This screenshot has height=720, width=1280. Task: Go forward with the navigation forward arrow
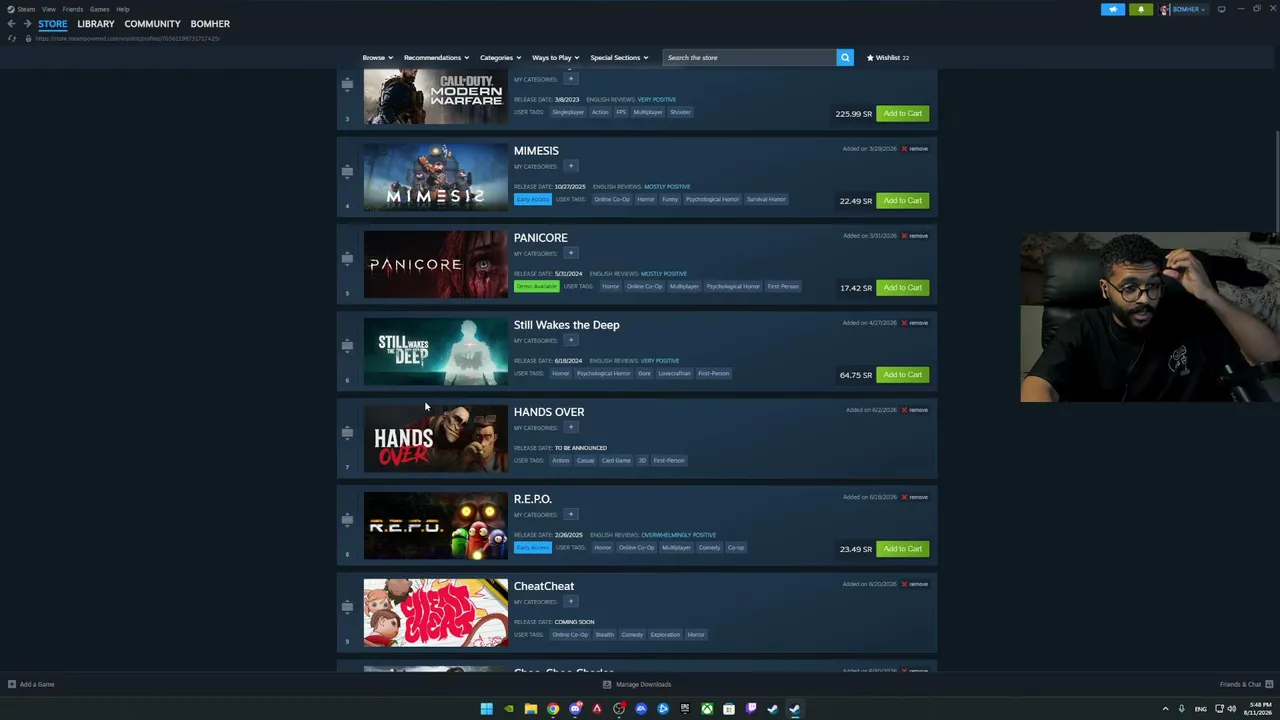27,24
